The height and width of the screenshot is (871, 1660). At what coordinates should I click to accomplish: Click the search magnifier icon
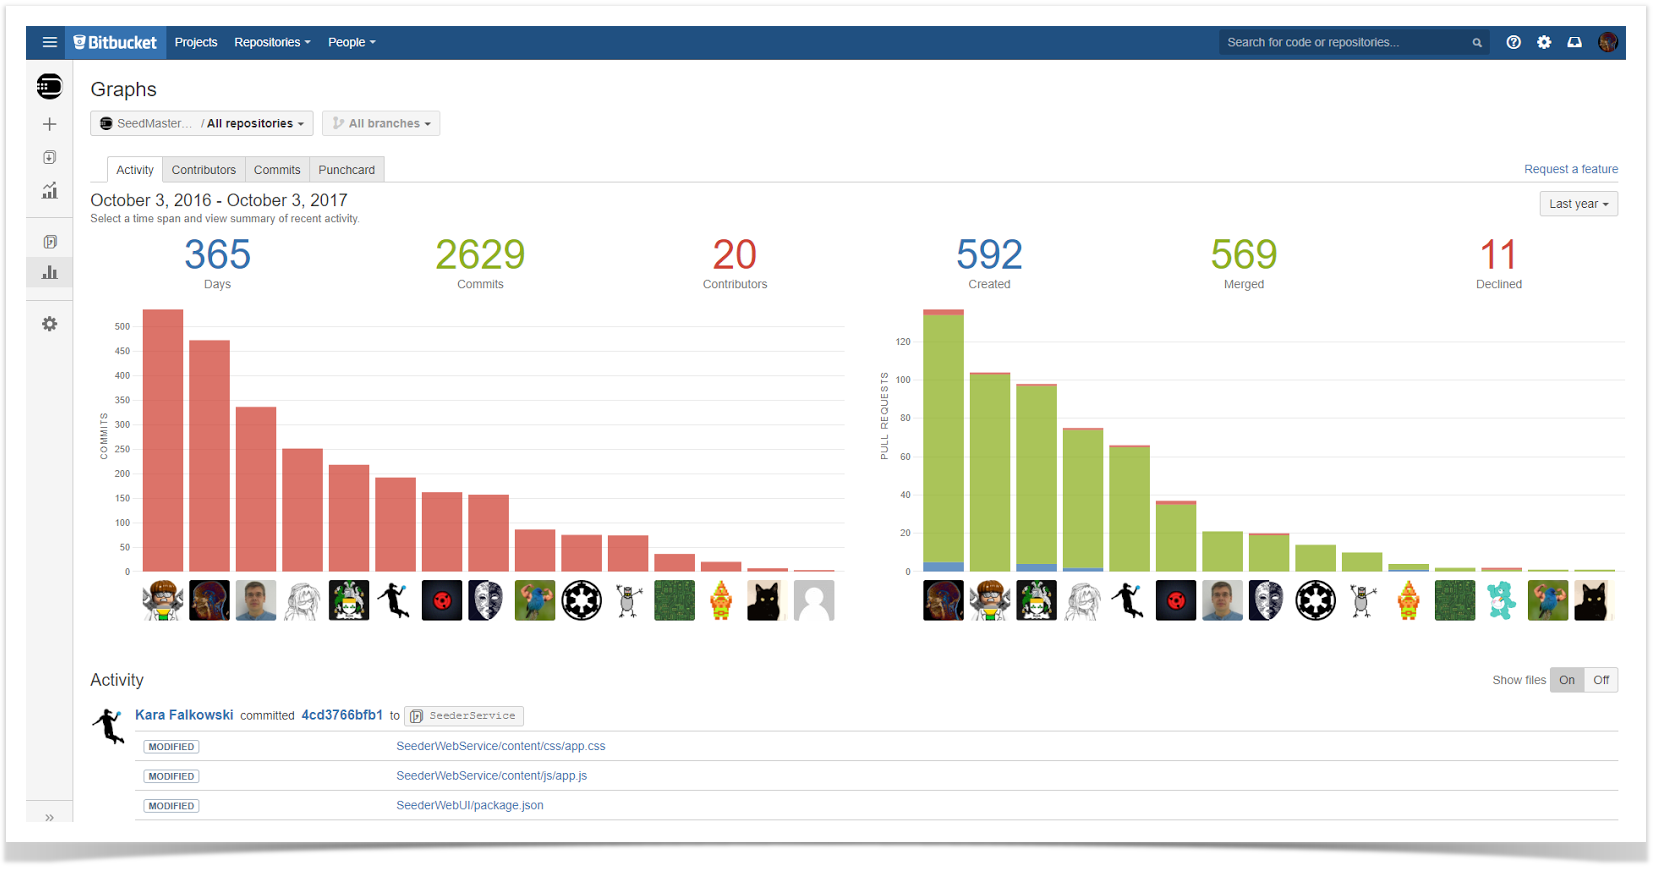coord(1477,42)
